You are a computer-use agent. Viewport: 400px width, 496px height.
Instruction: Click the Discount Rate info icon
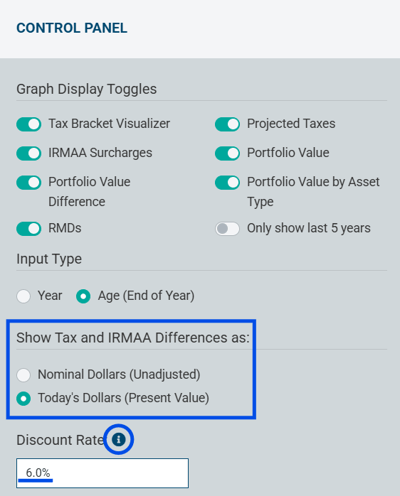(119, 439)
